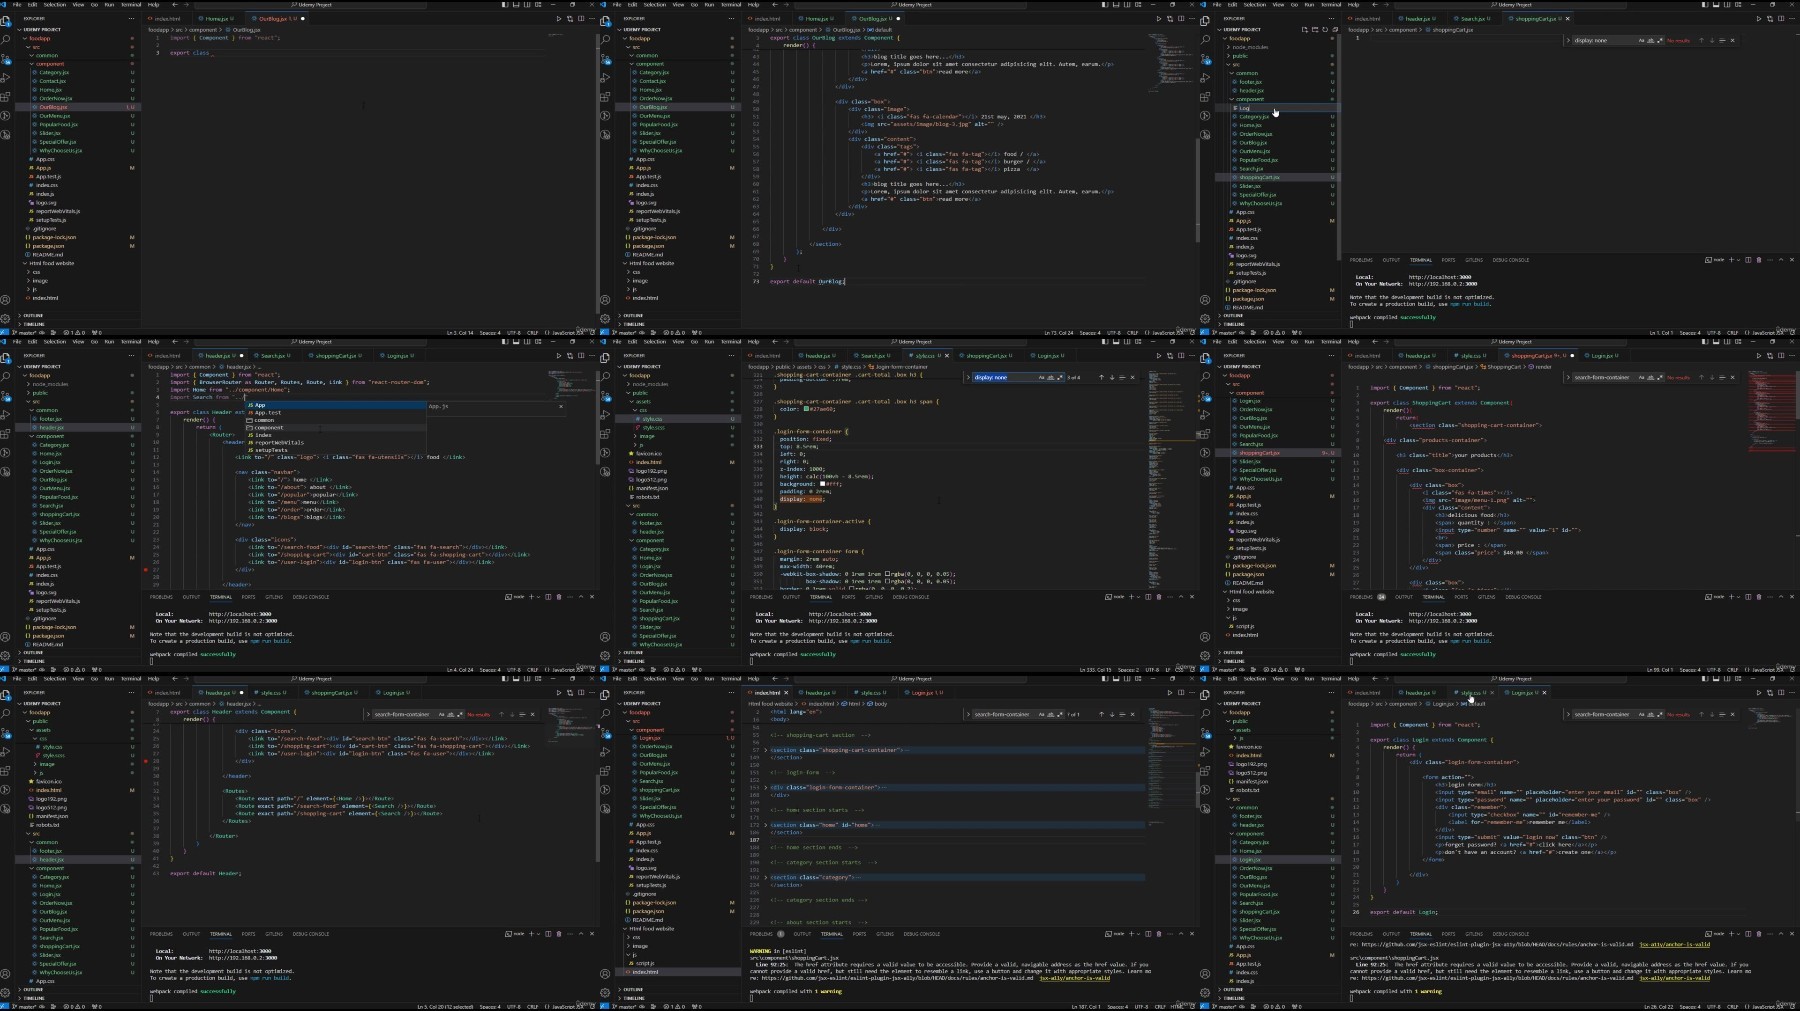
Task: Go to next match in top-right window find bar
Action: point(1711,41)
